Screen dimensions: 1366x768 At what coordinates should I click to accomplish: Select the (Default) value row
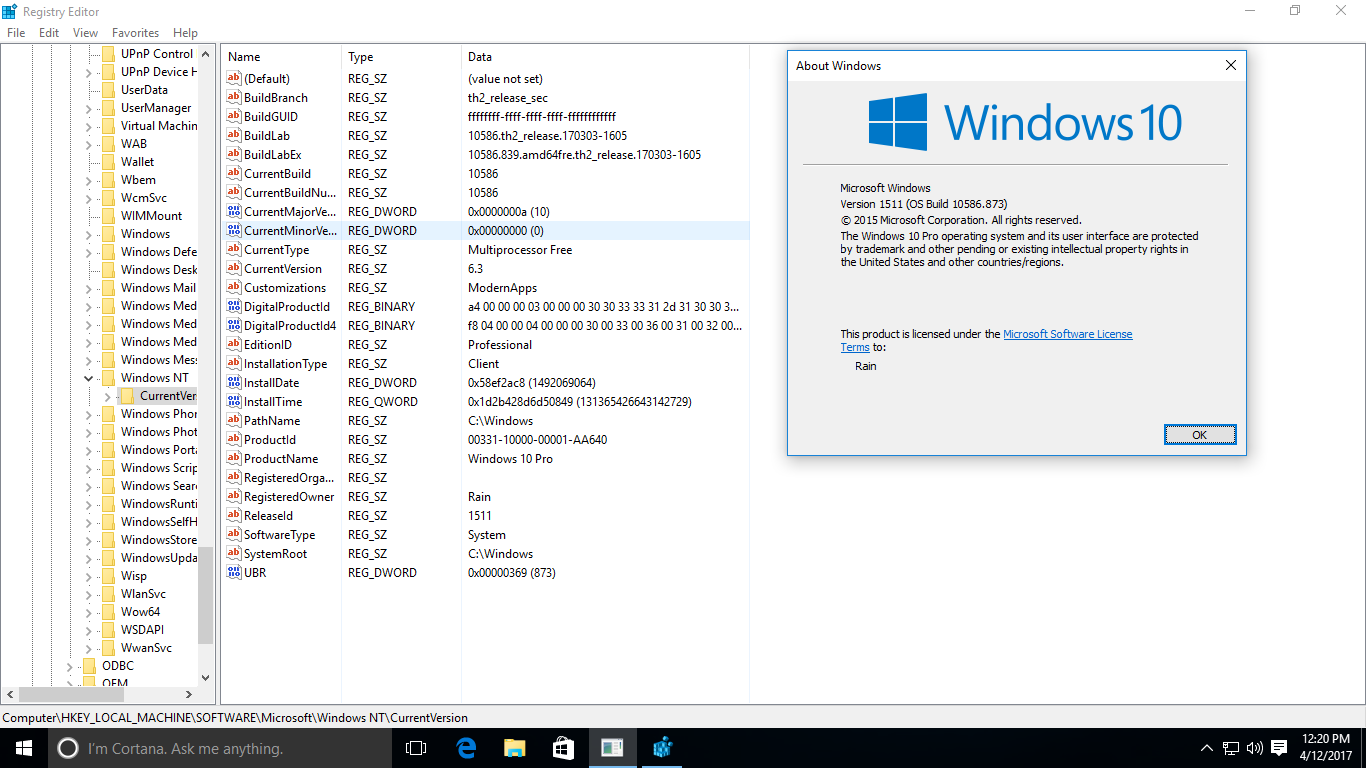pyautogui.click(x=487, y=79)
